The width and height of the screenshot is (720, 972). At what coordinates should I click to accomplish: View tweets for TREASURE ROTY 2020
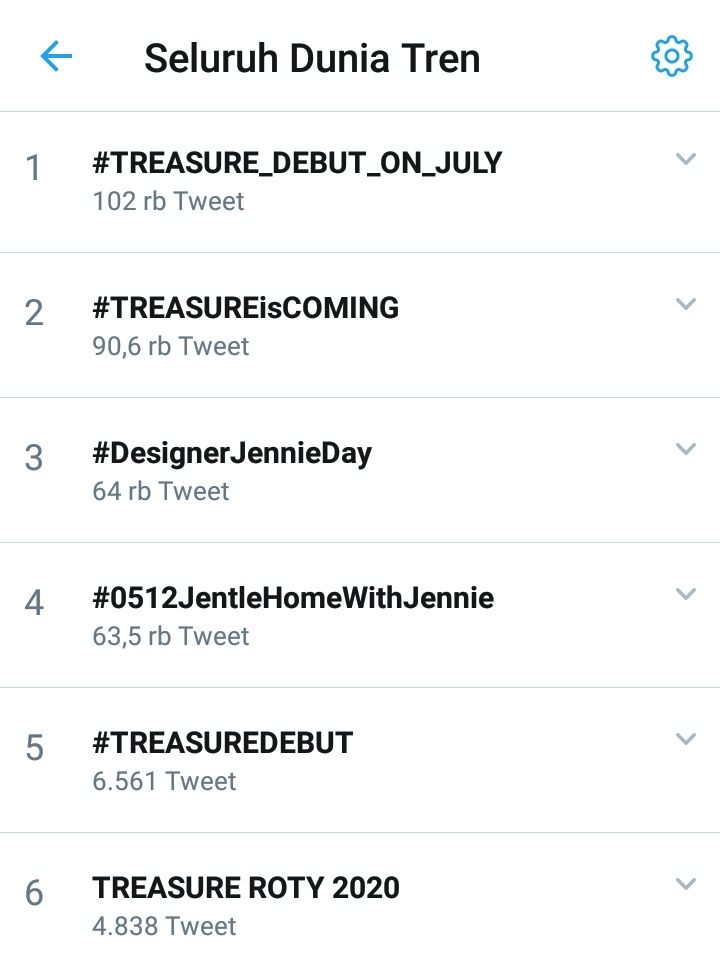pyautogui.click(x=244, y=887)
